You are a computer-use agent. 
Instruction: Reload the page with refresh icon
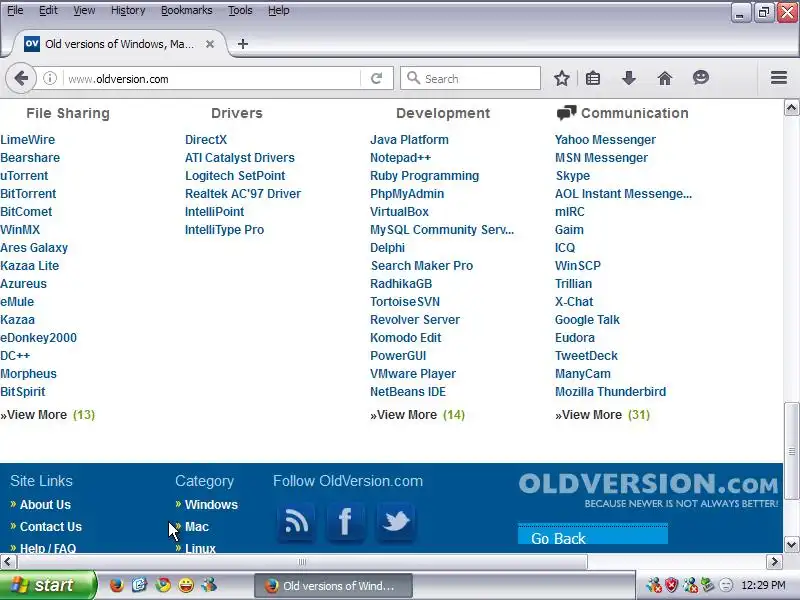tap(377, 79)
